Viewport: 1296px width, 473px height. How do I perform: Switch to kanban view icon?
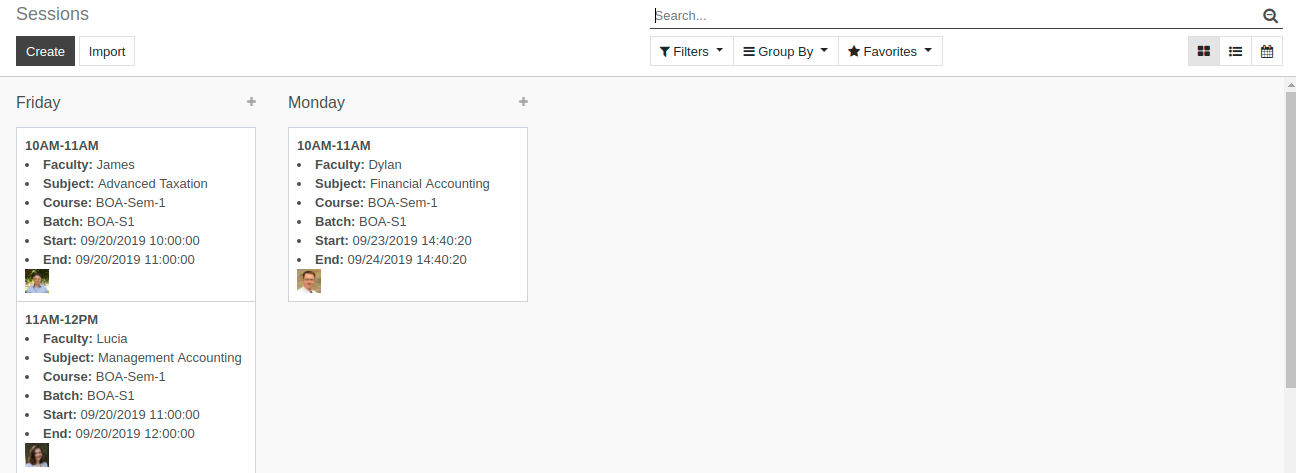(1204, 52)
